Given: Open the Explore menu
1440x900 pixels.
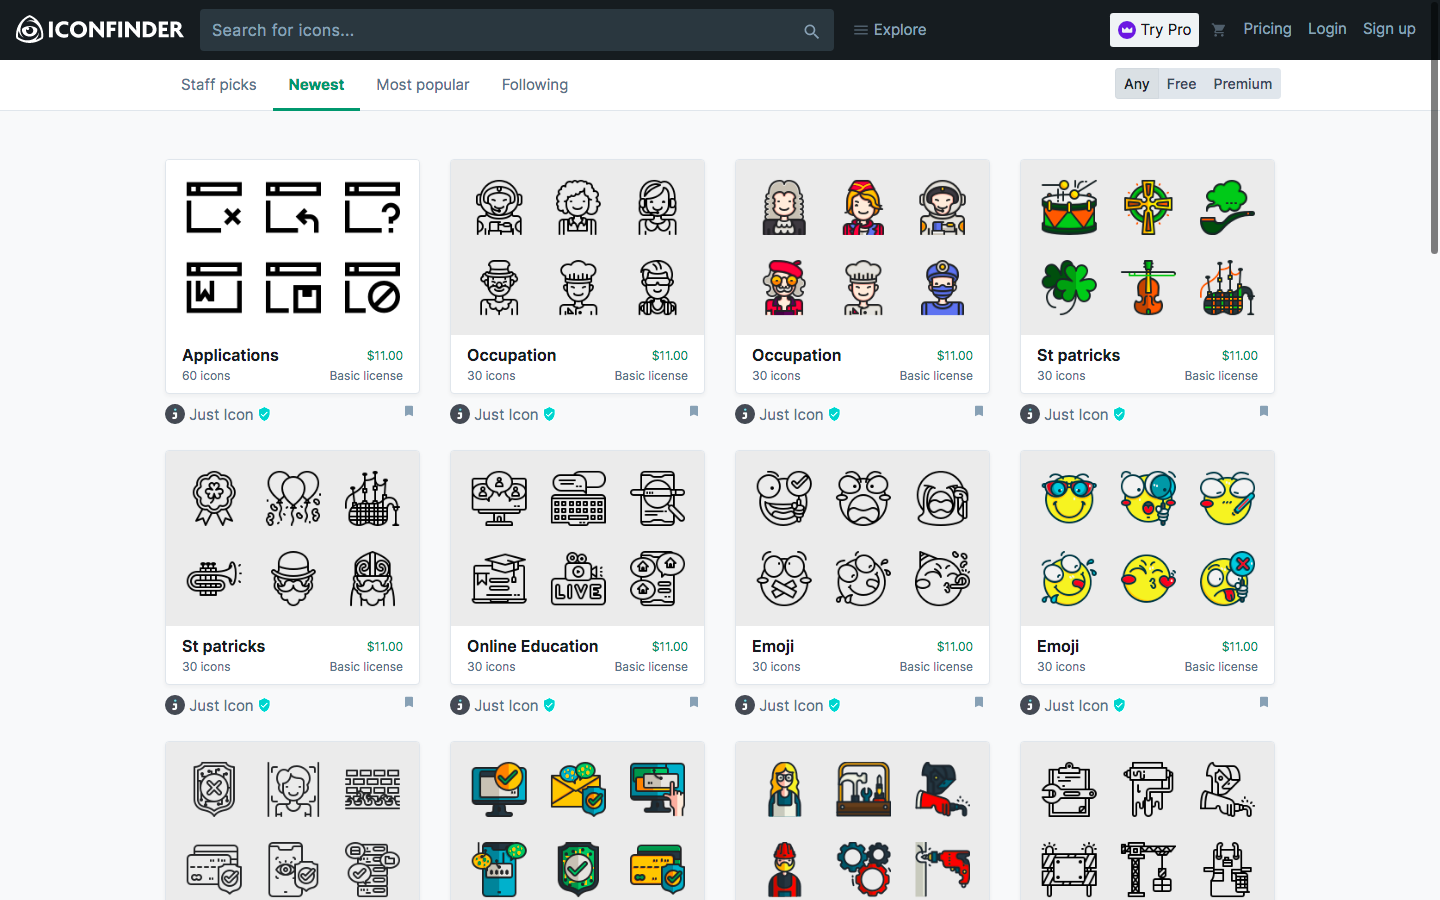Looking at the screenshot, I should [x=897, y=29].
